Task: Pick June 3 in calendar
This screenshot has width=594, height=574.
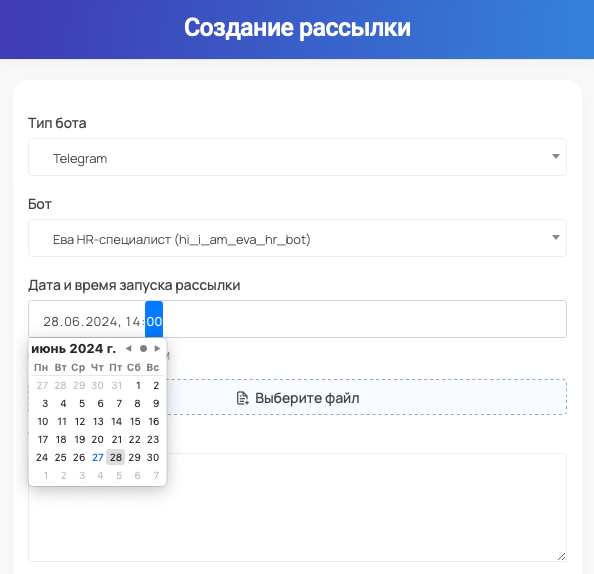Action: tap(45, 404)
